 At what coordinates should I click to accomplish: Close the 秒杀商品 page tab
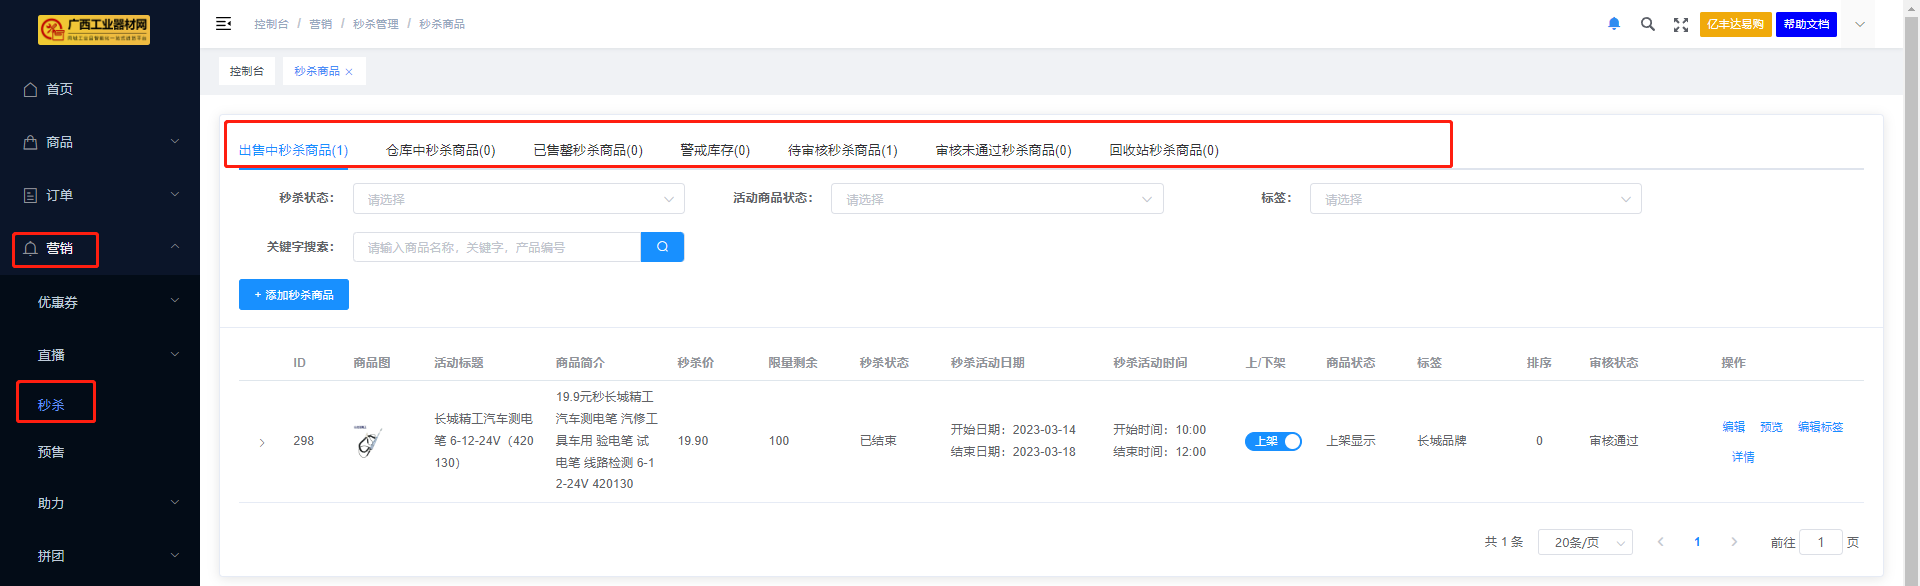(x=349, y=72)
